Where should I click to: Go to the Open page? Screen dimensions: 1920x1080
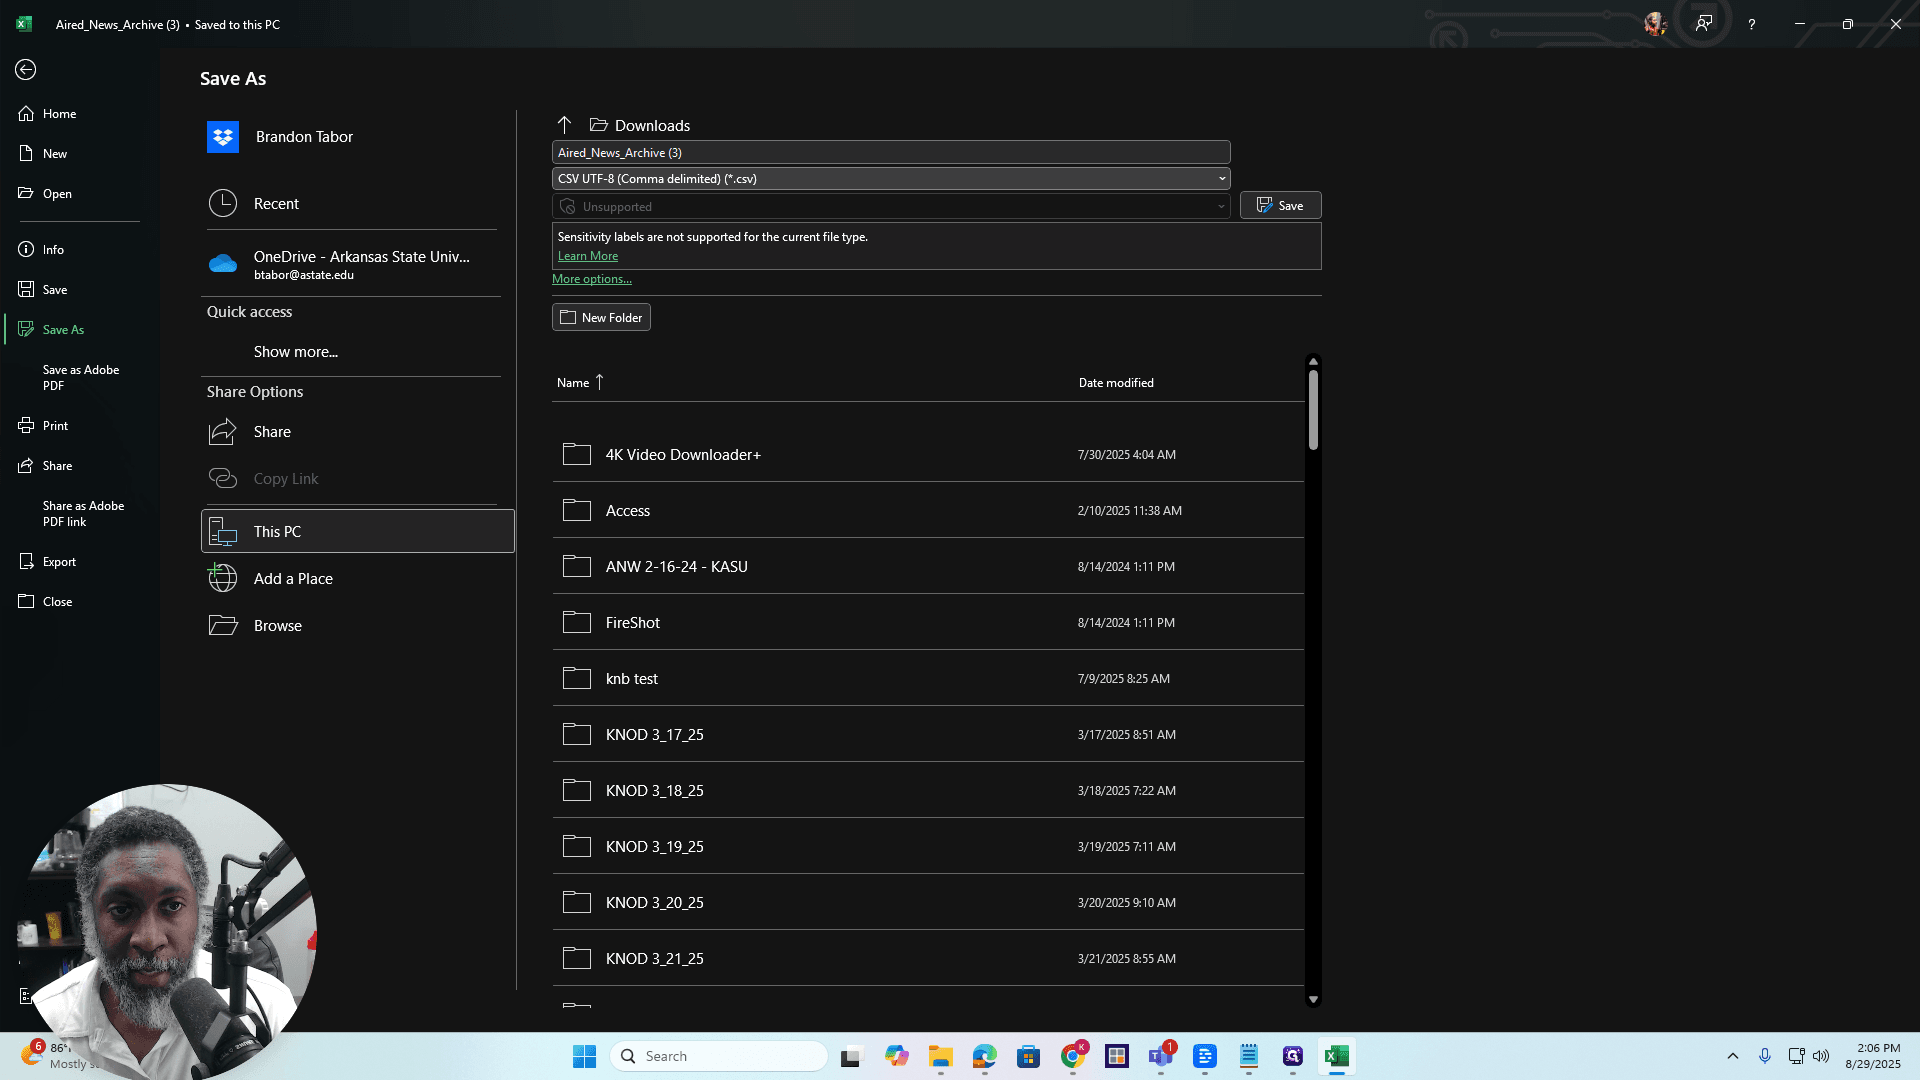80,194
